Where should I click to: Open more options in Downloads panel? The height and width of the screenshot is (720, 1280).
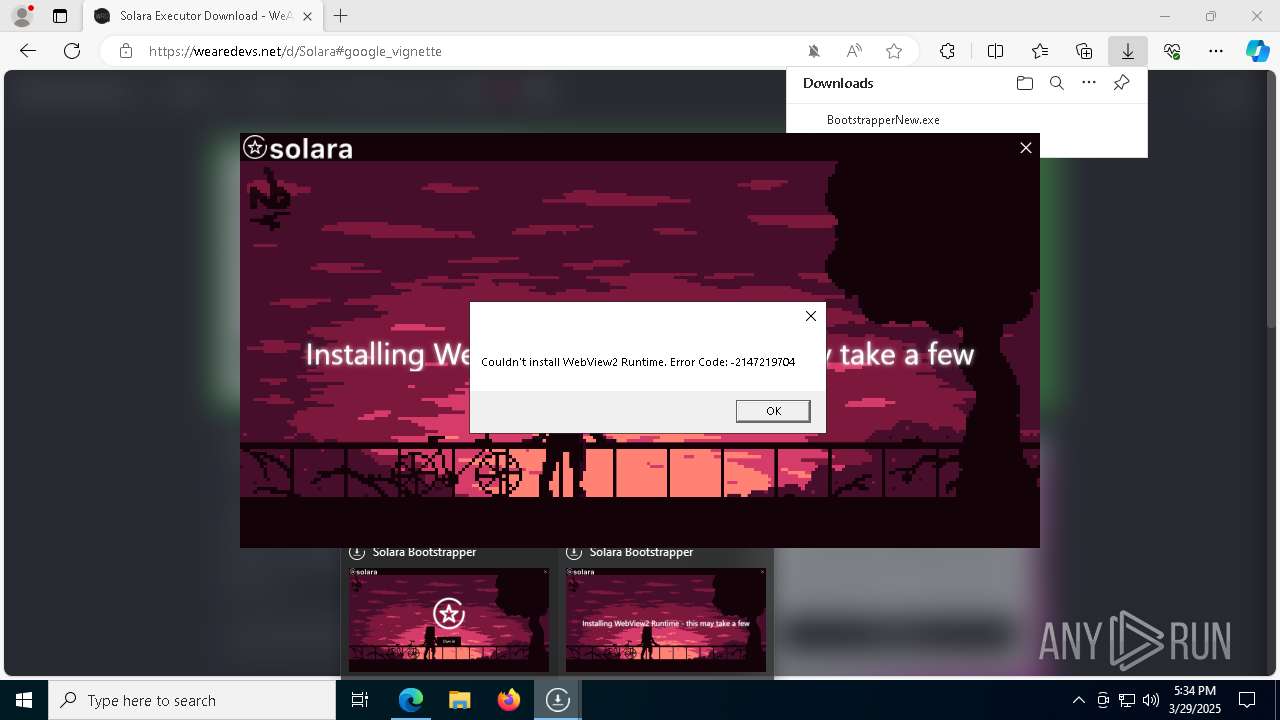[1089, 83]
